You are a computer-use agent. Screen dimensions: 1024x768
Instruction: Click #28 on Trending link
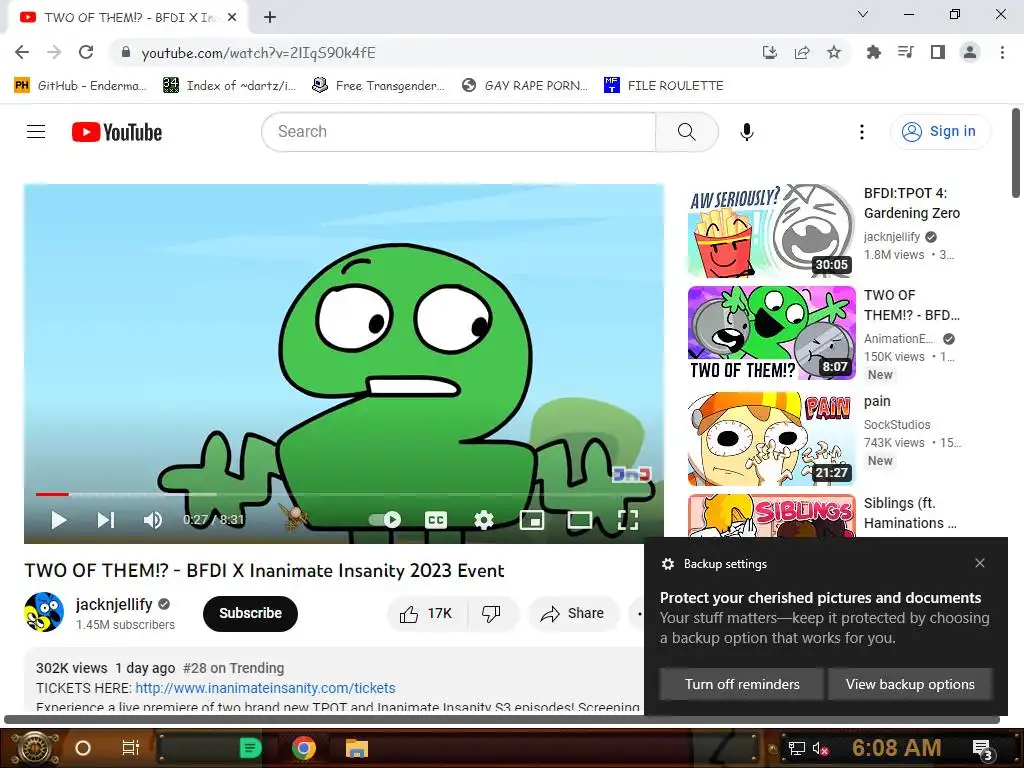tap(233, 668)
